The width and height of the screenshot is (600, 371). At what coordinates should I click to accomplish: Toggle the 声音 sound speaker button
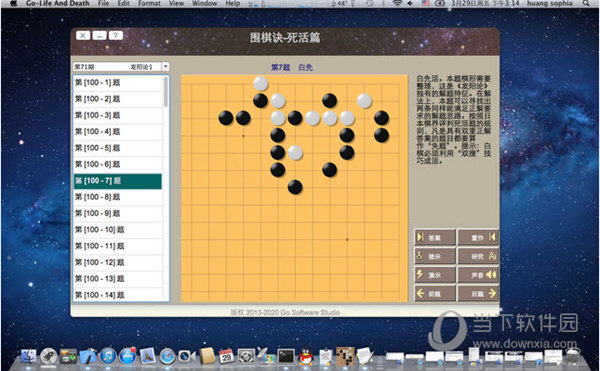(478, 275)
